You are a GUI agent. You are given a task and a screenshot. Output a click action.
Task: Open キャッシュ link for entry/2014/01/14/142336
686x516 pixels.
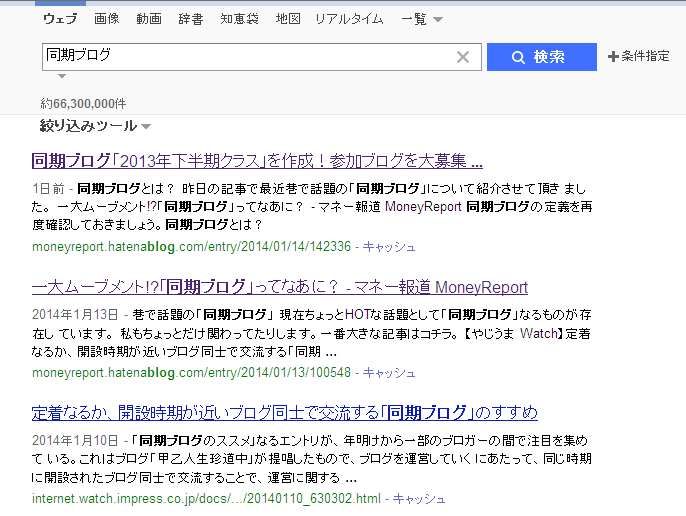pyautogui.click(x=388, y=247)
